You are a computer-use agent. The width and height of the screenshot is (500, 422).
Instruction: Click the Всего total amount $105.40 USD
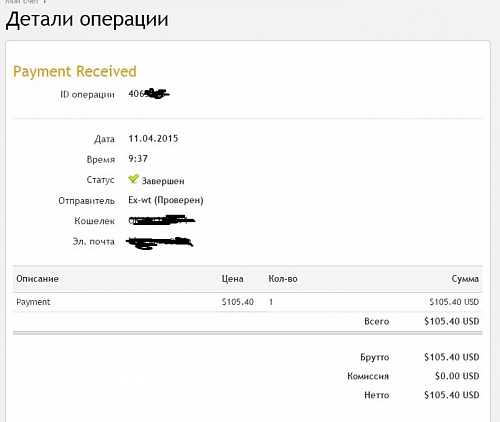tap(452, 321)
